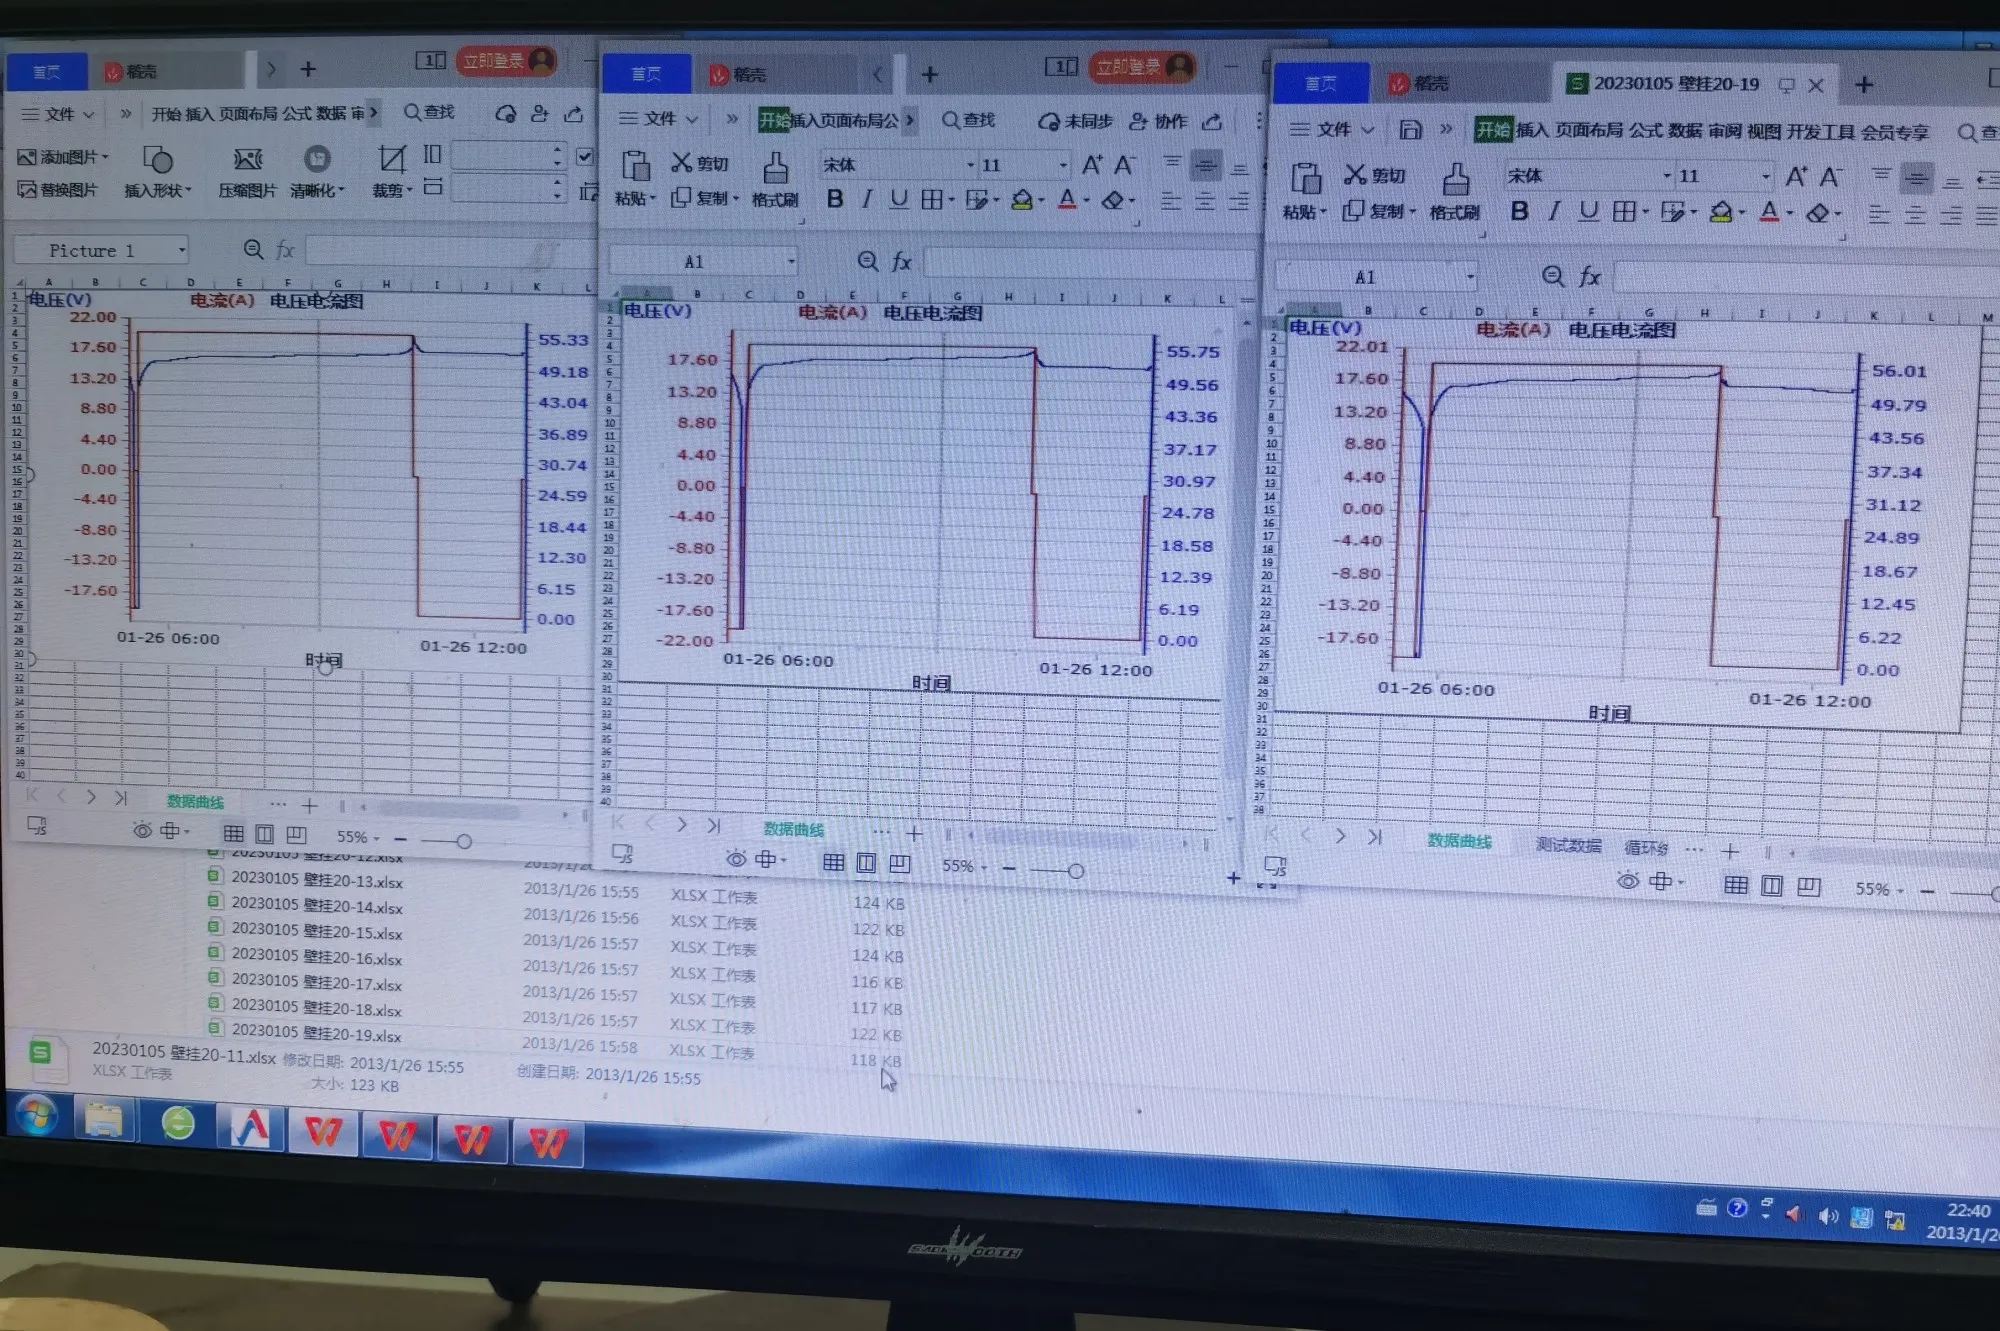Expand the Picture 1 name box dropdown

(x=182, y=250)
